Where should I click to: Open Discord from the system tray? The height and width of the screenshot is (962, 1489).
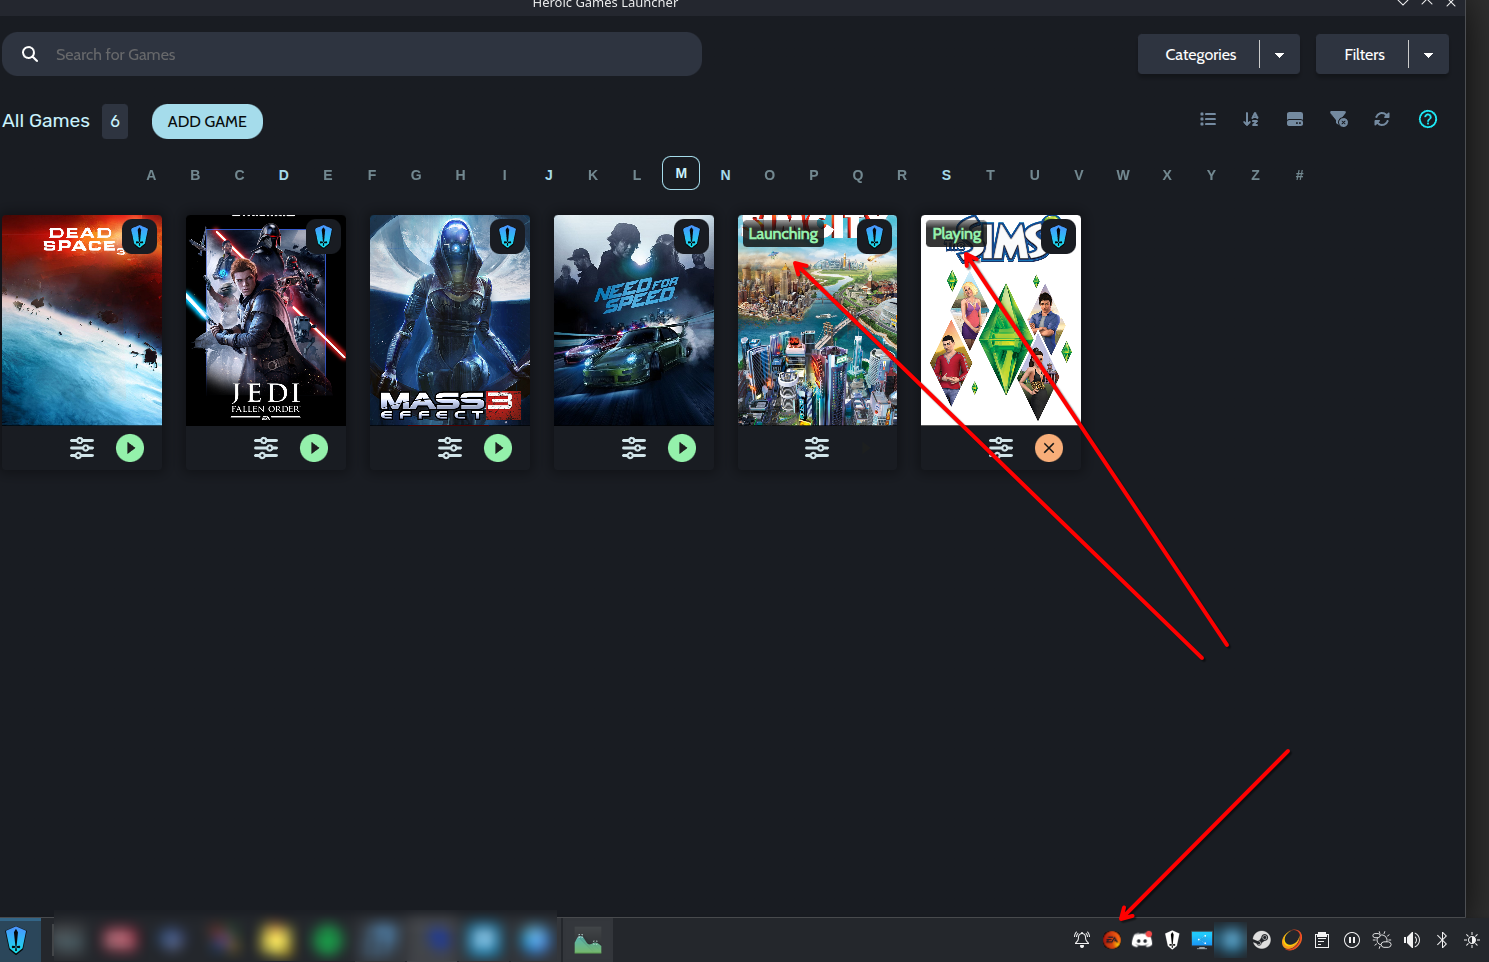(x=1142, y=940)
